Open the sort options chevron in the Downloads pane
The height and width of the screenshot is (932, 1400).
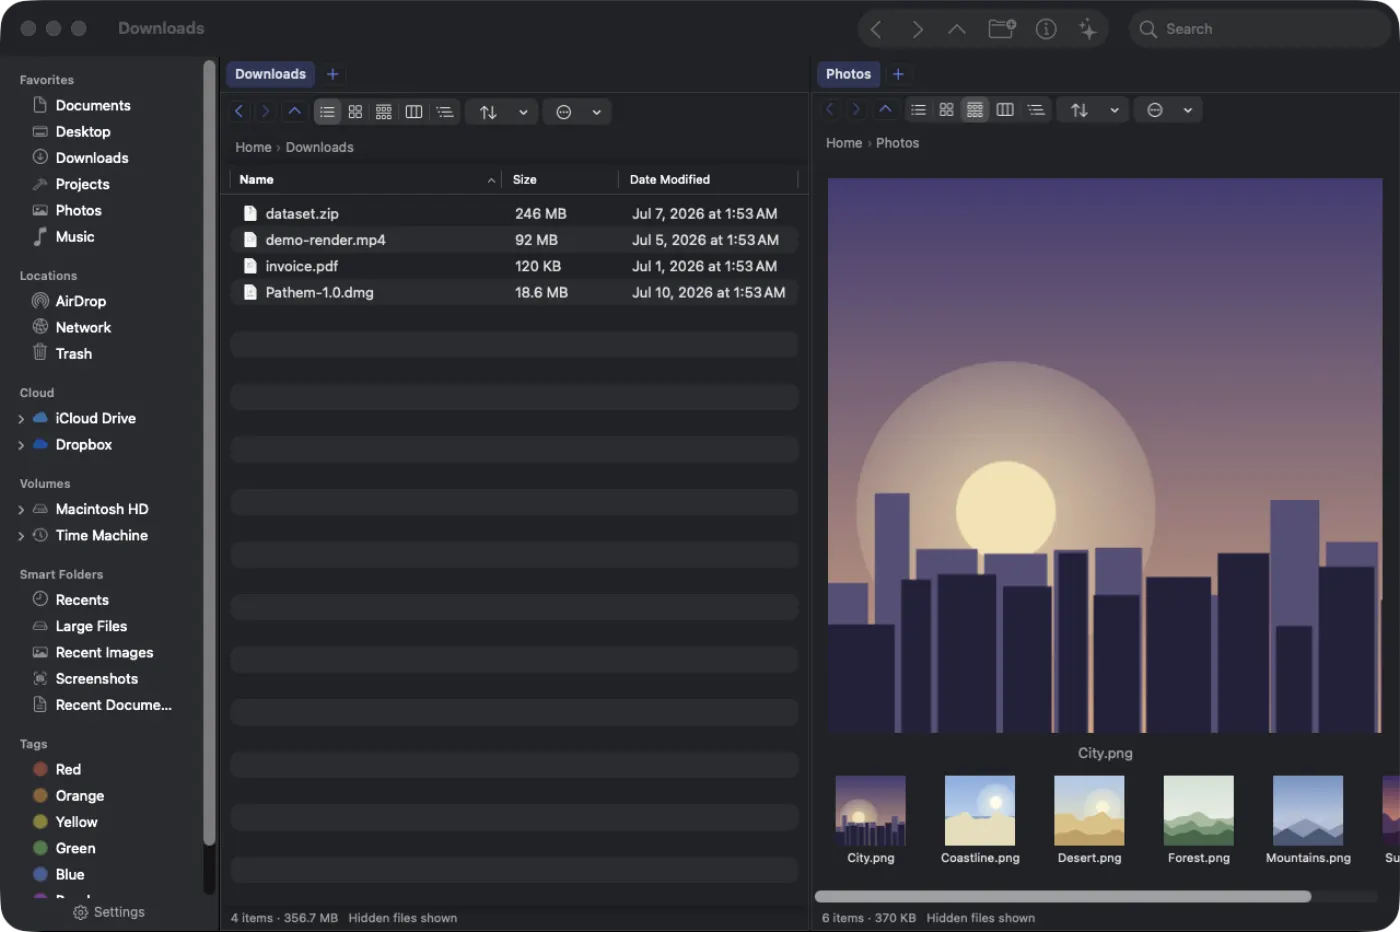pyautogui.click(x=523, y=112)
